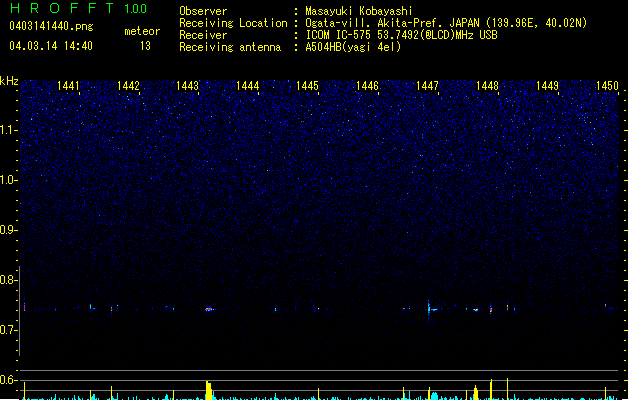Click the 1.1 kHz axis label

(x=8, y=130)
